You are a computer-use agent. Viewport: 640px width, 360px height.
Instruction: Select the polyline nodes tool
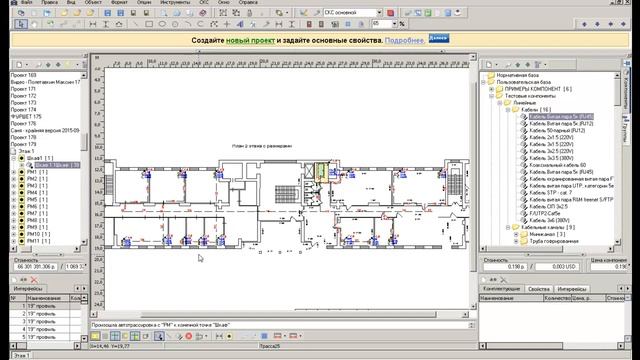pyautogui.click(x=214, y=24)
